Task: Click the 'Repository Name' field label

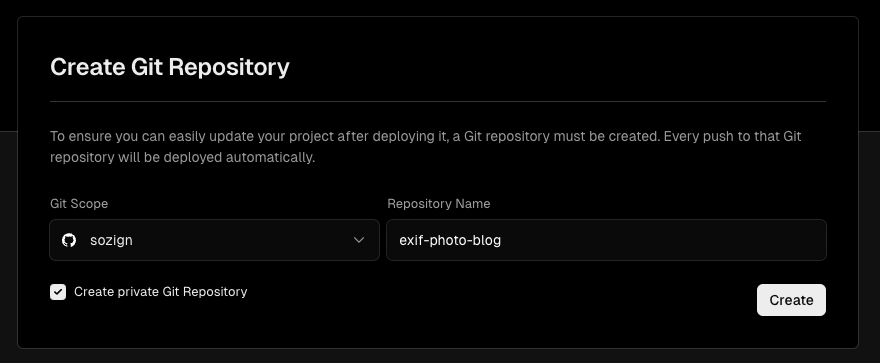Action: point(439,204)
